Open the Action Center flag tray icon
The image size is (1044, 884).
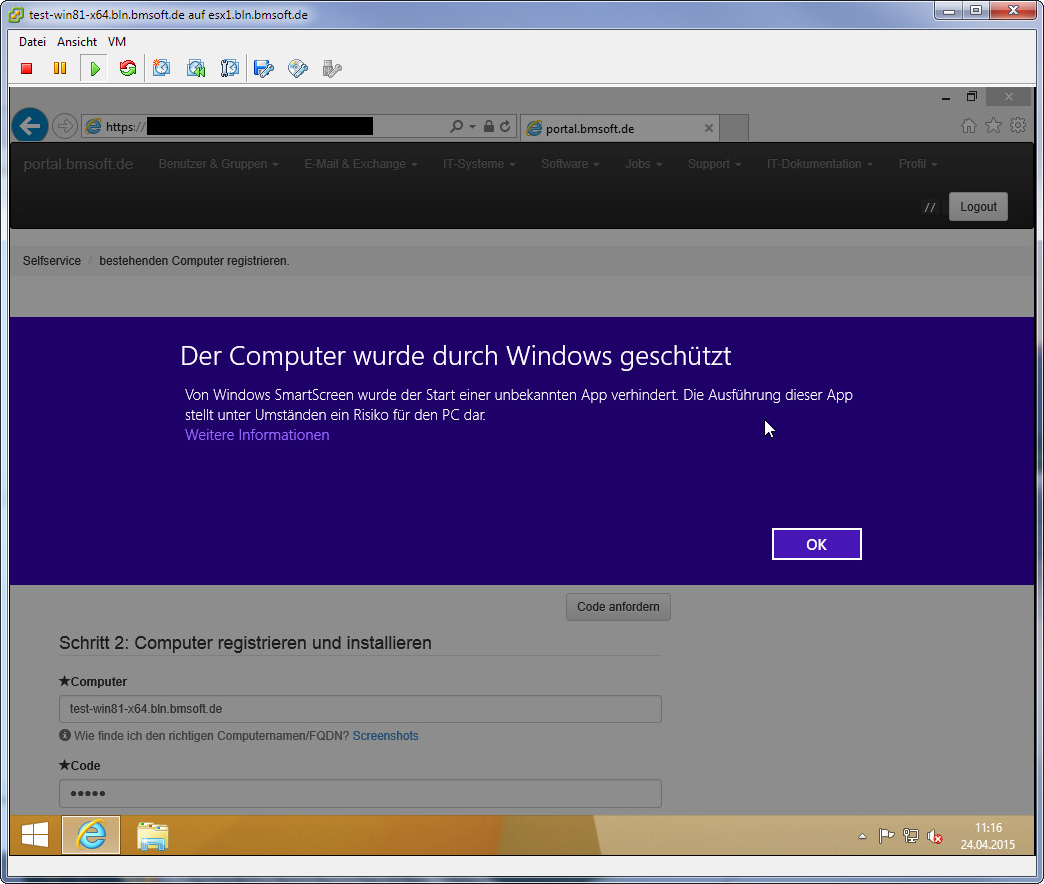tap(886, 836)
